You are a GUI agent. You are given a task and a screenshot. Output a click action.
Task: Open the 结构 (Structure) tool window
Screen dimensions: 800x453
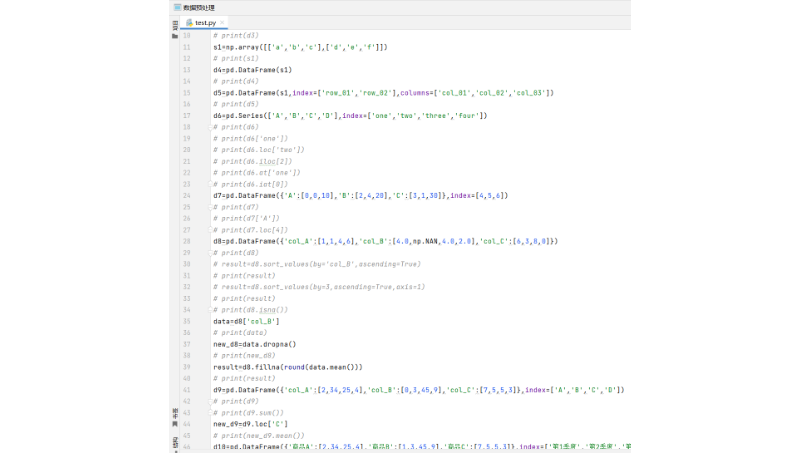click(175, 444)
